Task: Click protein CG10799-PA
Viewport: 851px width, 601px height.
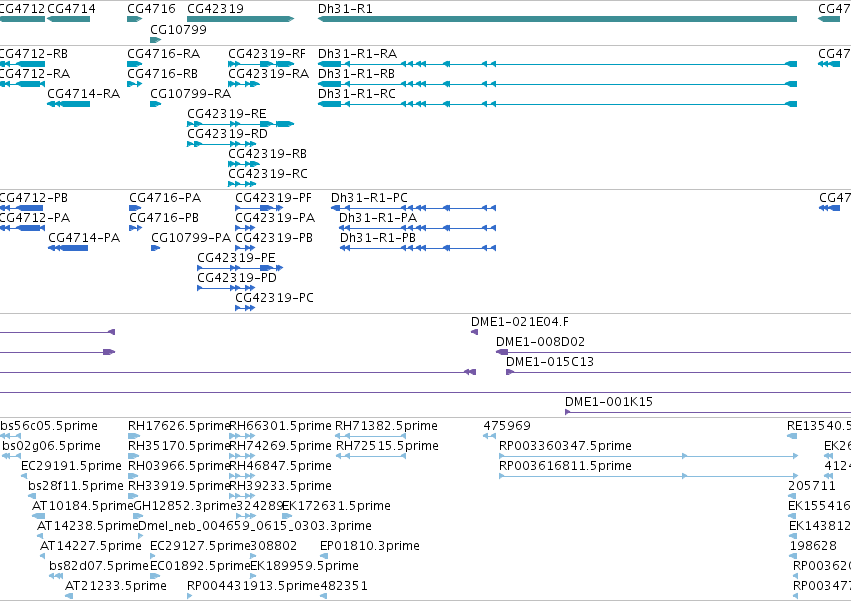Action: [156, 249]
